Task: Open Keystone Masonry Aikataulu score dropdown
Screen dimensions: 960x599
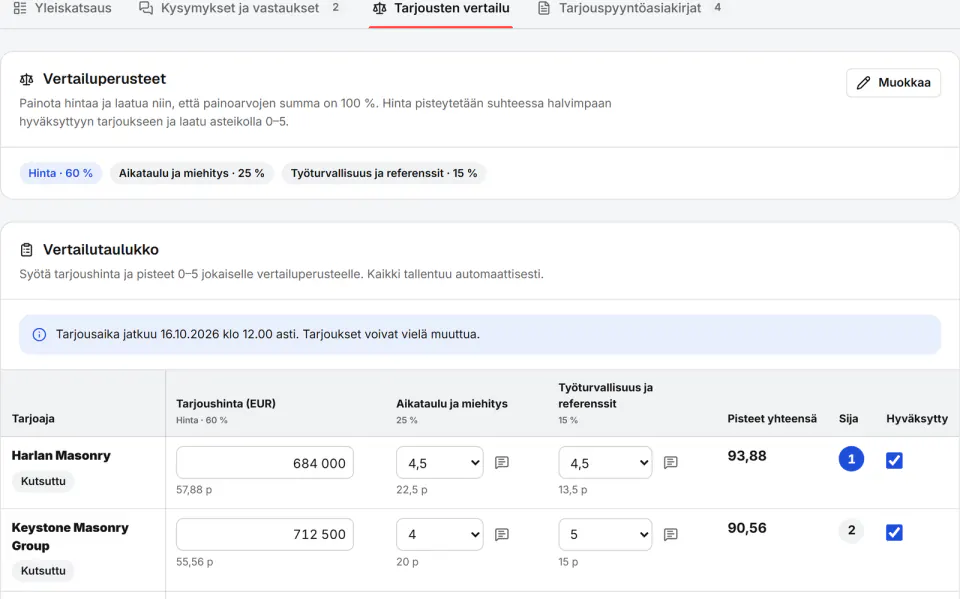Action: (440, 534)
